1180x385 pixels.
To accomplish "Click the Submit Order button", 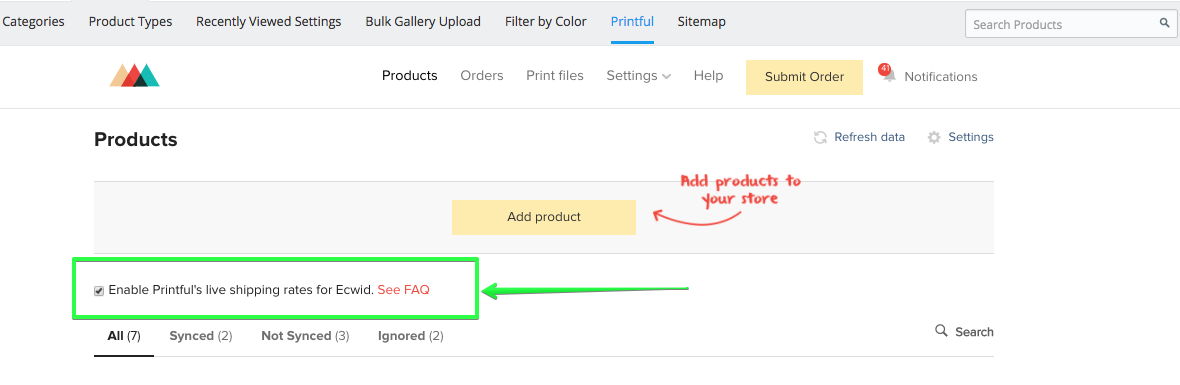I will click(x=804, y=77).
